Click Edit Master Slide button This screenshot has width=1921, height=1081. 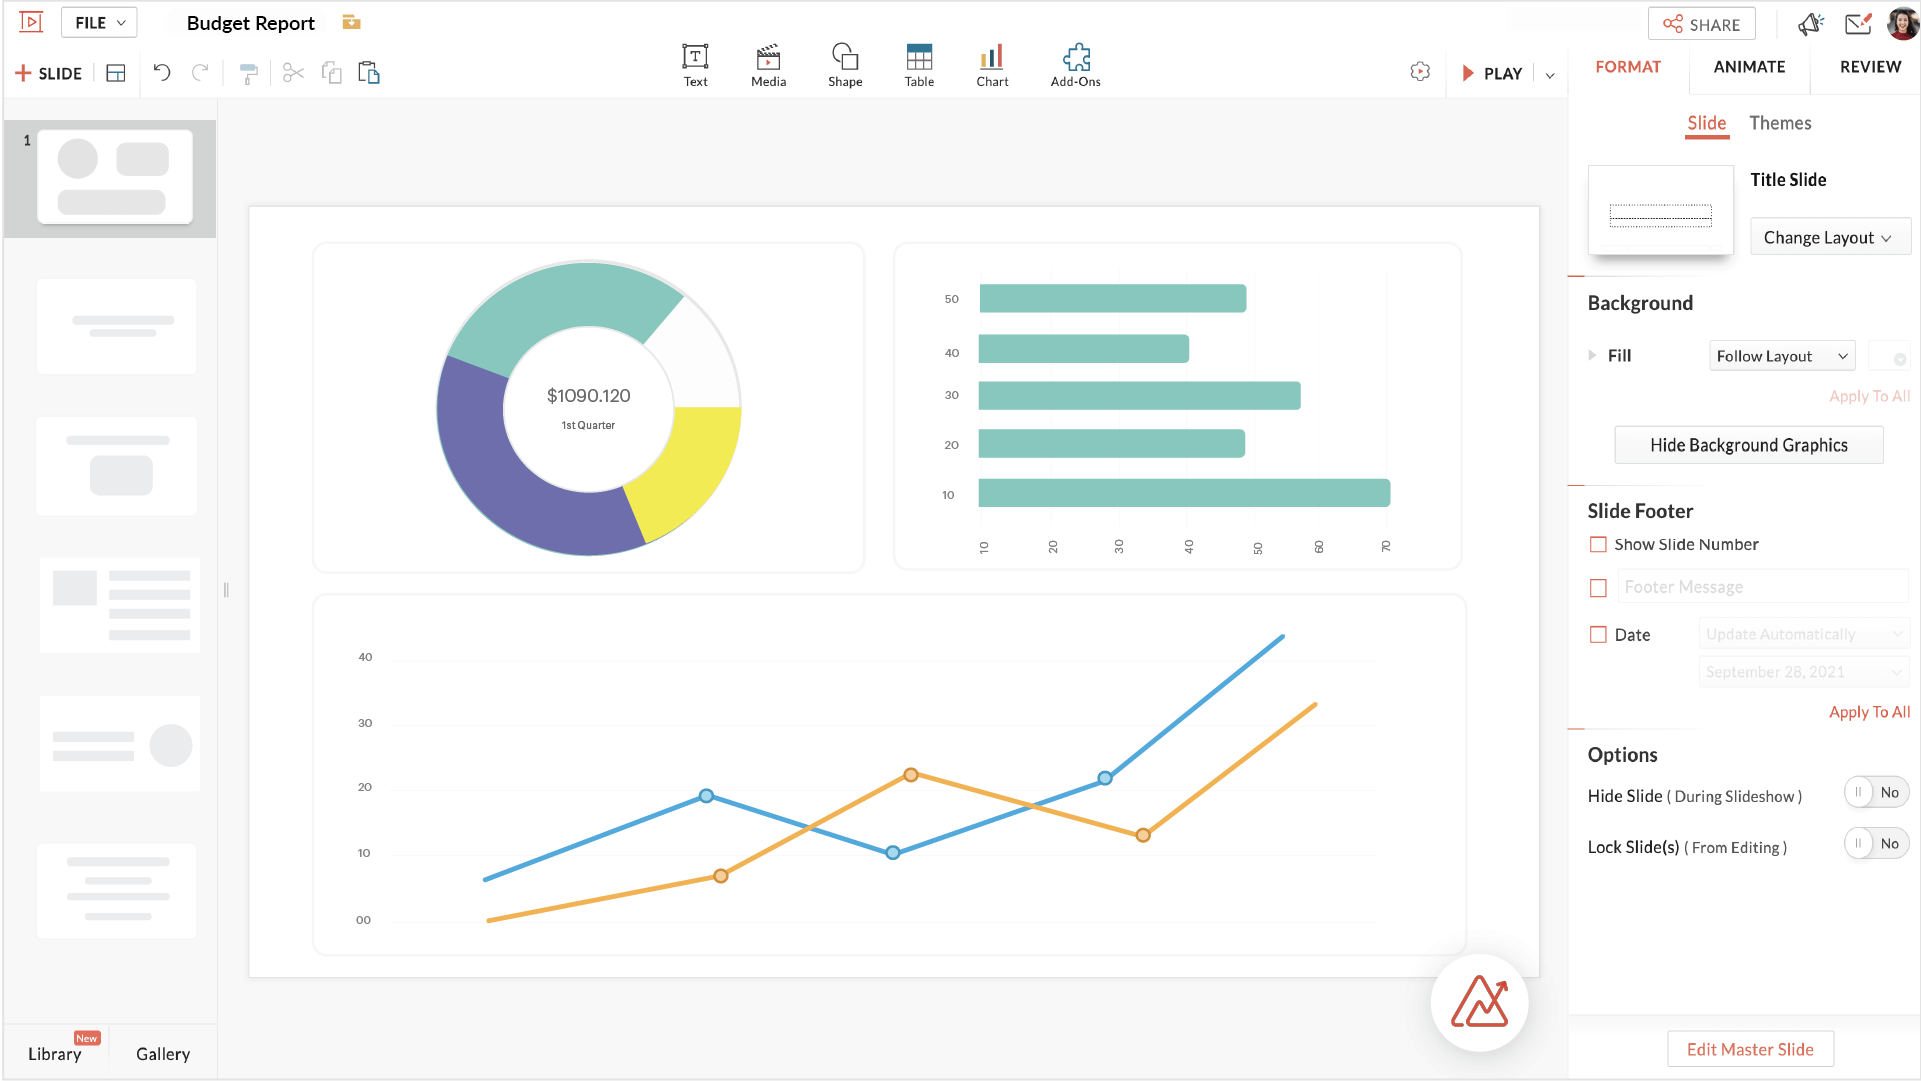click(1749, 1049)
